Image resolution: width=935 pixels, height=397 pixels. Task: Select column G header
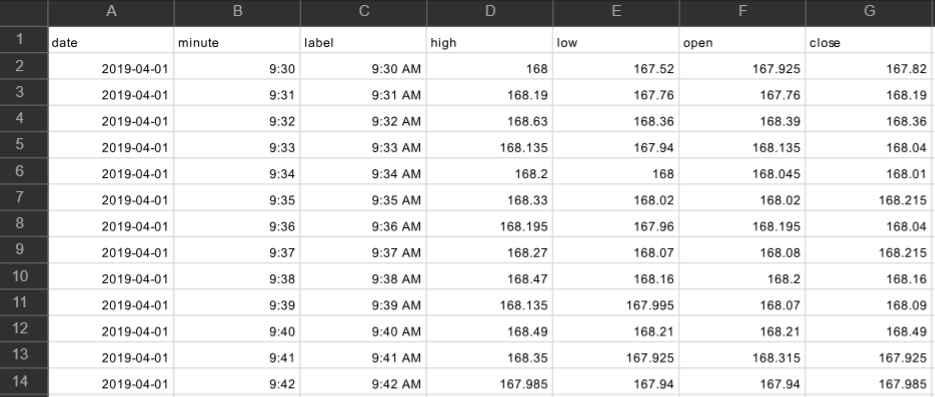coord(869,13)
